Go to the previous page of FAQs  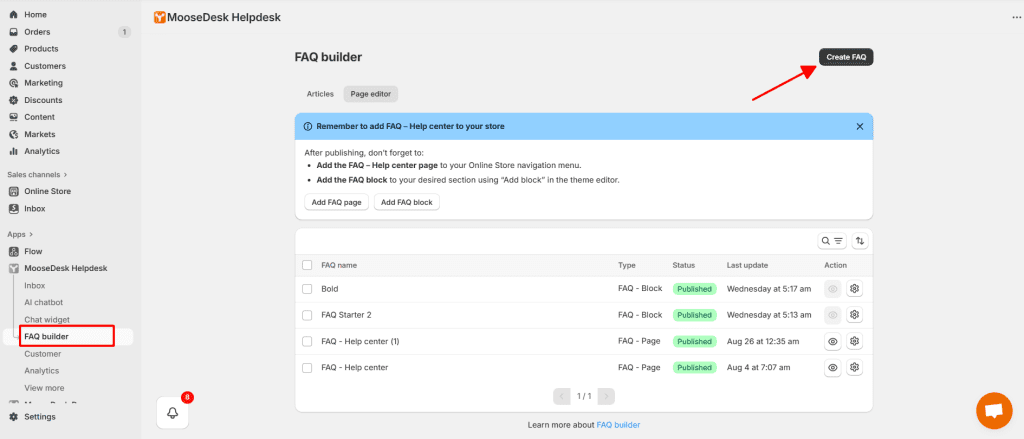562,396
